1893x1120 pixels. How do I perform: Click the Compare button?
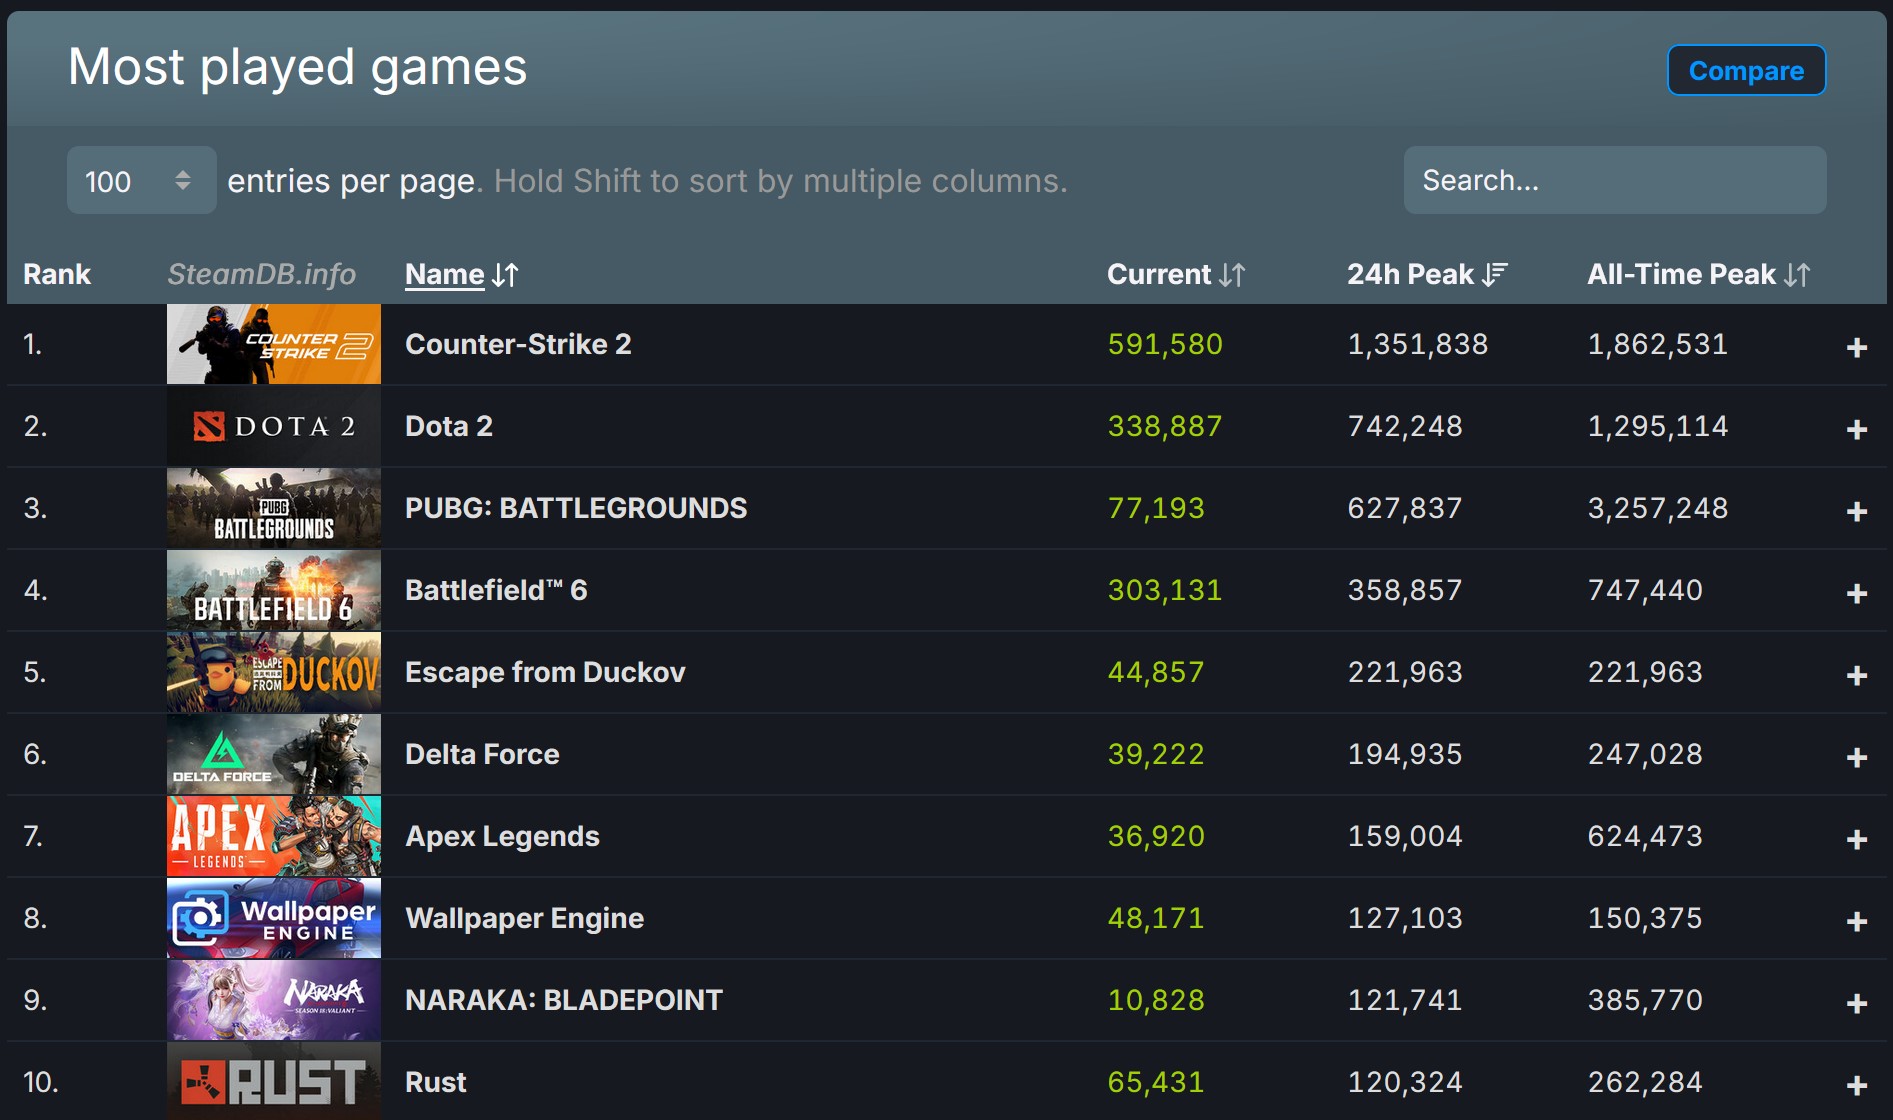tap(1746, 70)
